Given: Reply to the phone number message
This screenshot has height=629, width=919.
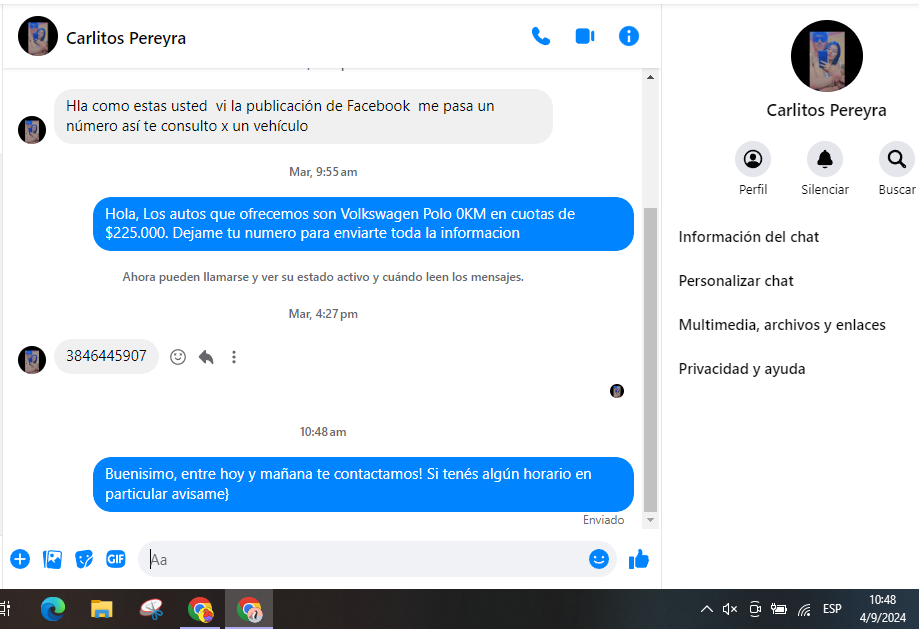Looking at the screenshot, I should tap(206, 357).
